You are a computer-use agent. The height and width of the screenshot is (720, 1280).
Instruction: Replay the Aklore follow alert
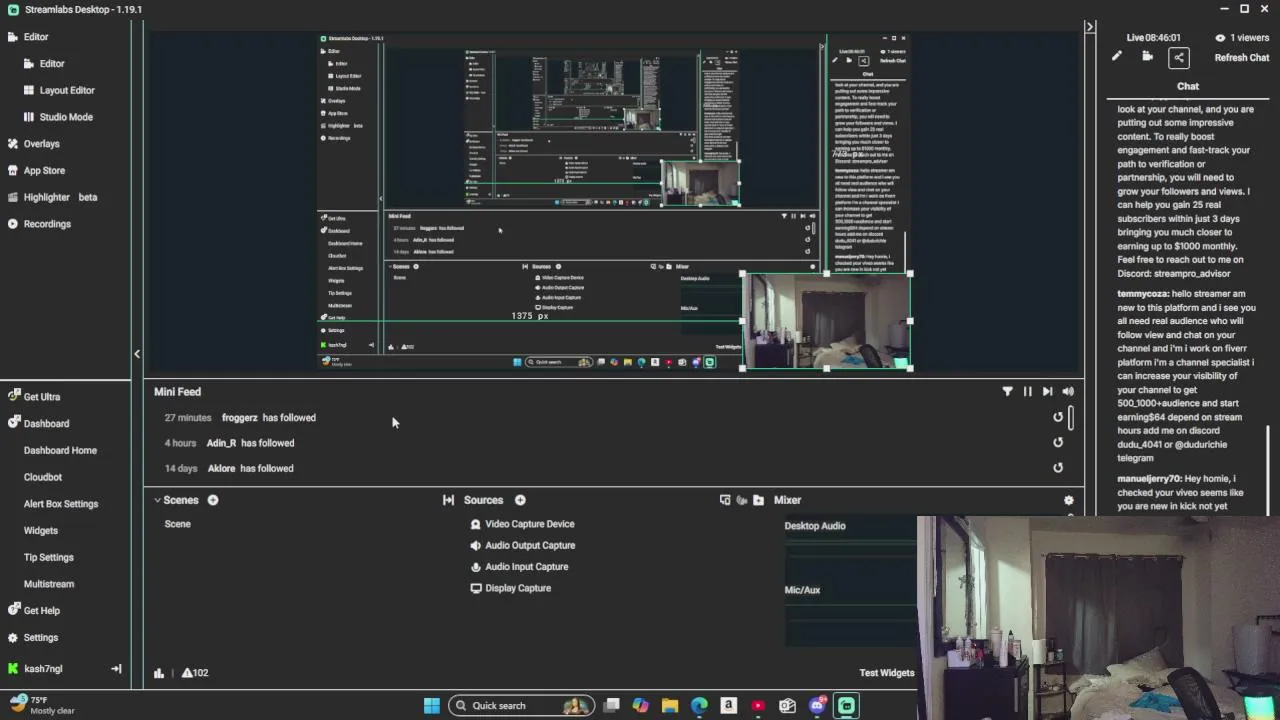tap(1058, 467)
